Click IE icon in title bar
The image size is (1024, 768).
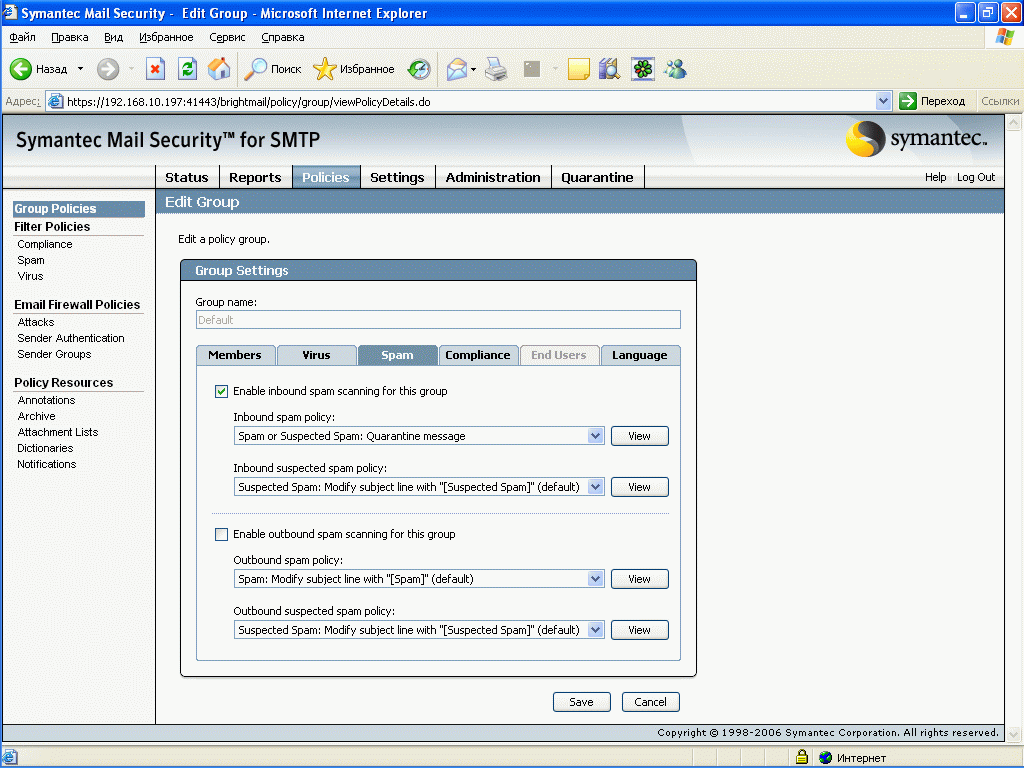pos(10,12)
